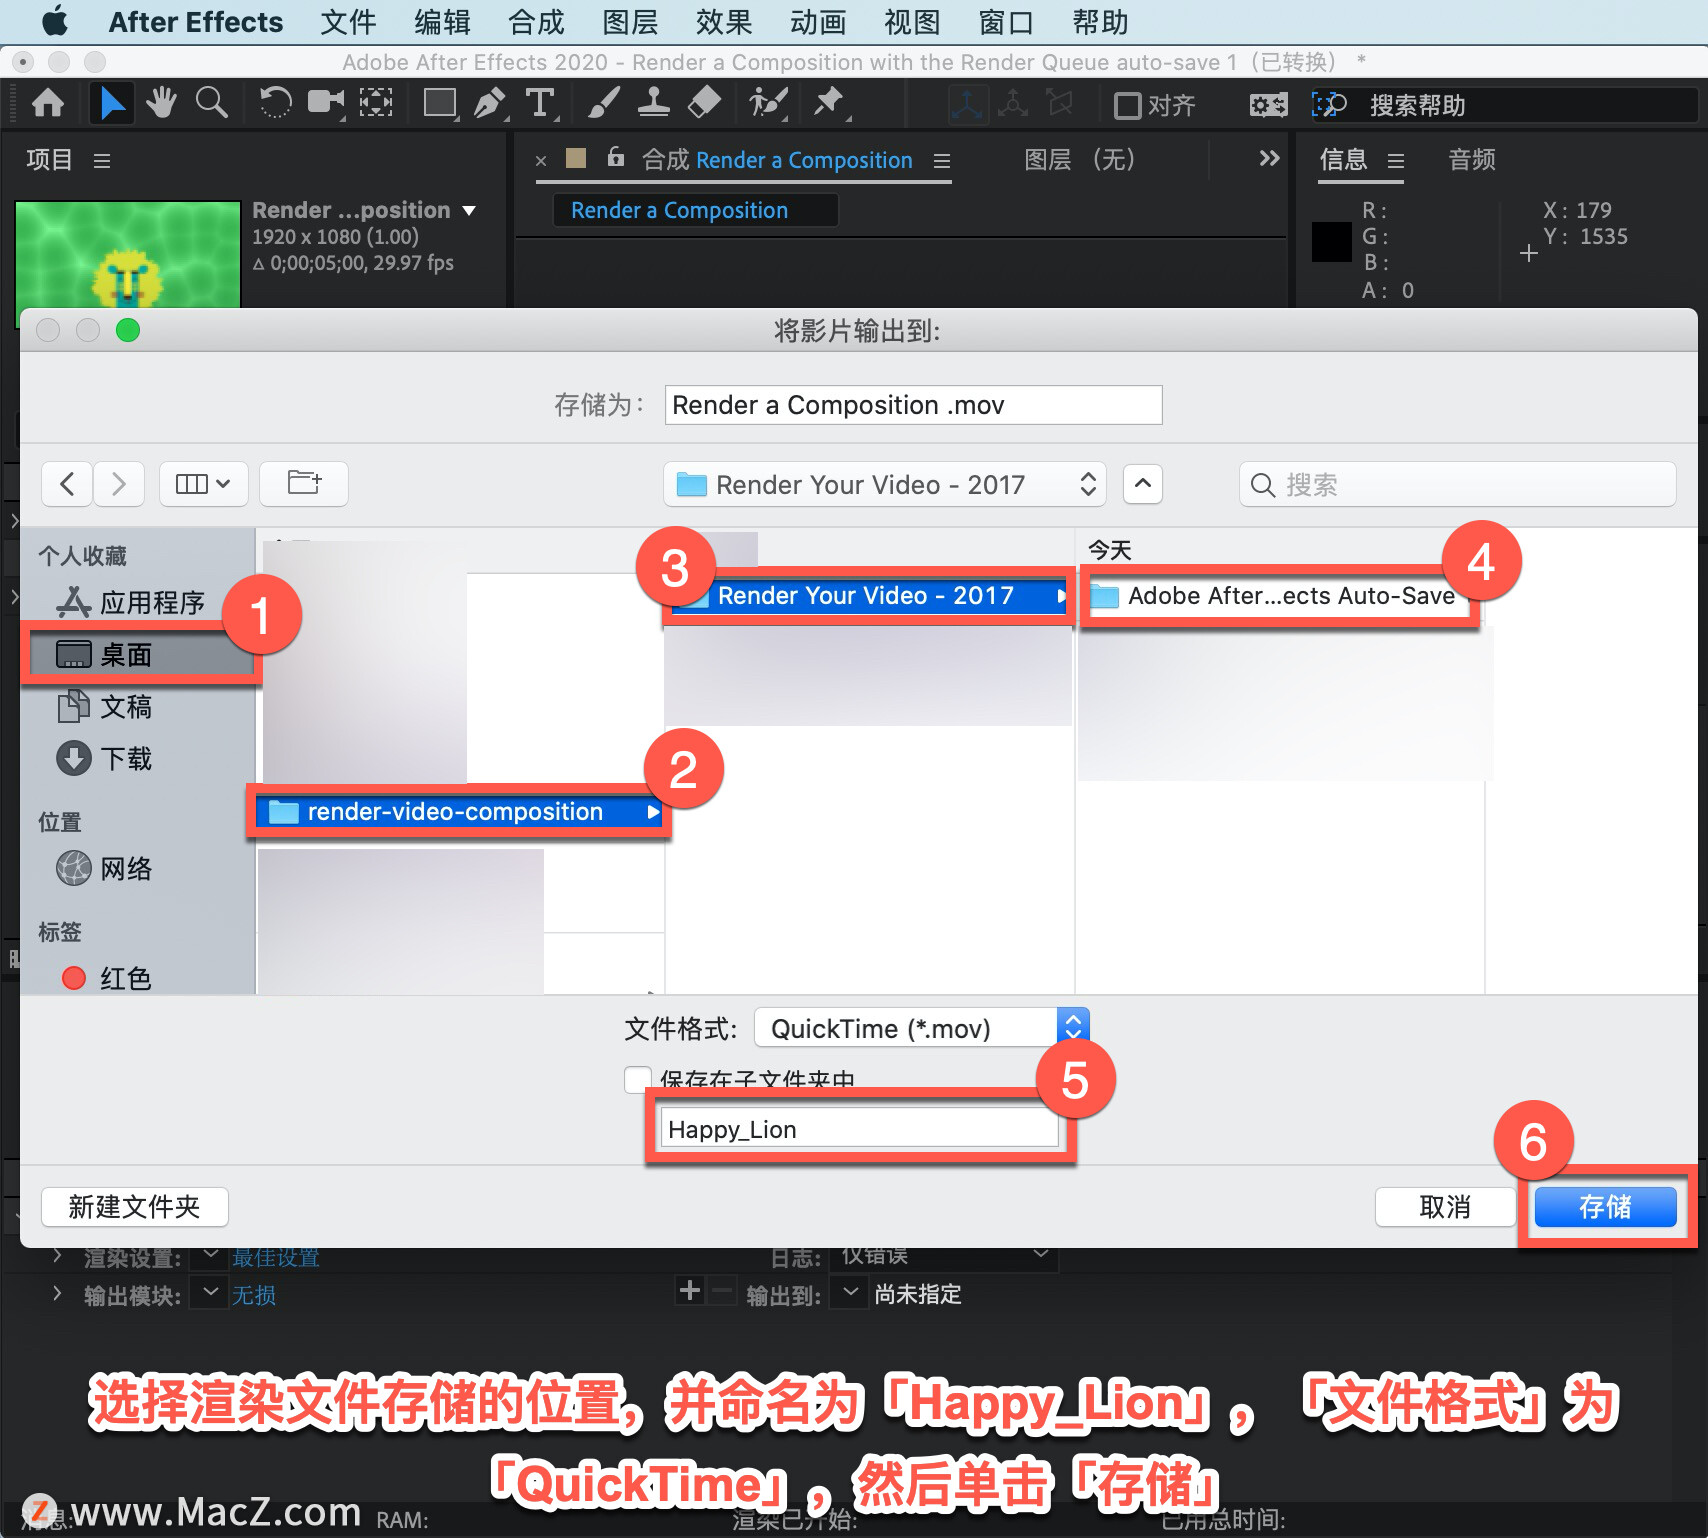Open the Apple menu
Image resolution: width=1708 pixels, height=1538 pixels.
[x=54, y=21]
